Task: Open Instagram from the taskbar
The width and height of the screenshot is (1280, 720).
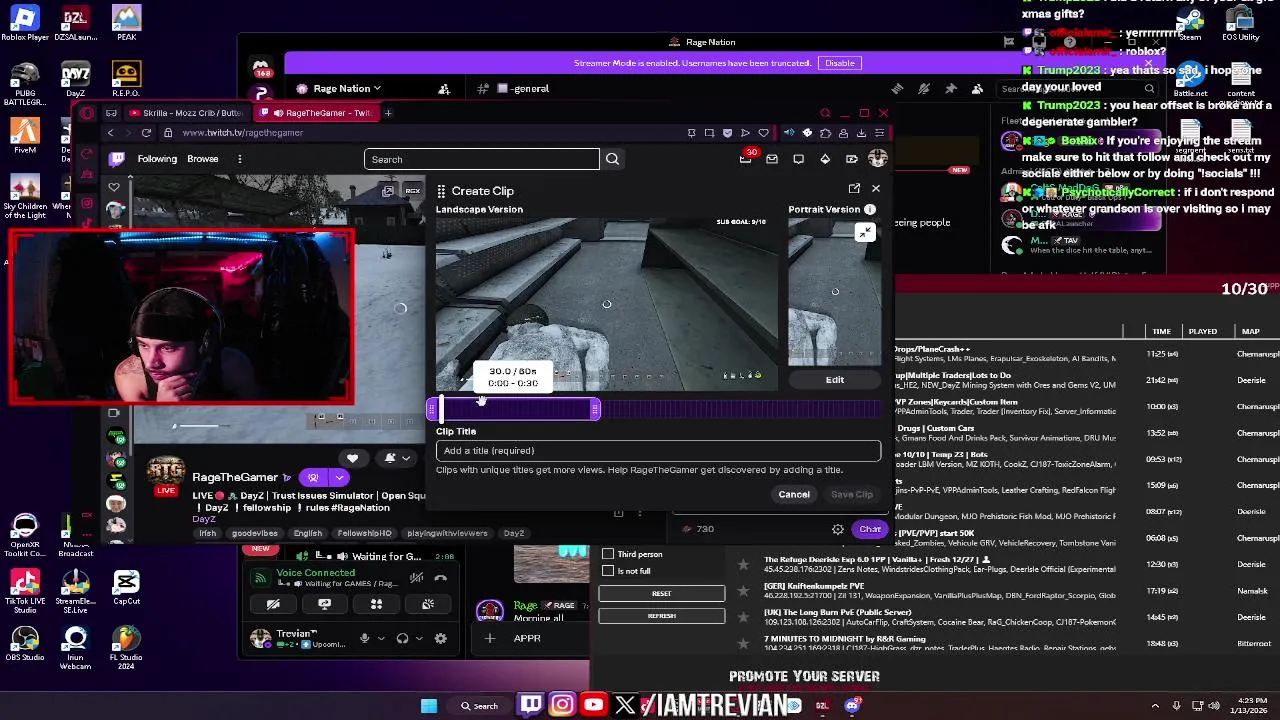Action: pos(562,705)
